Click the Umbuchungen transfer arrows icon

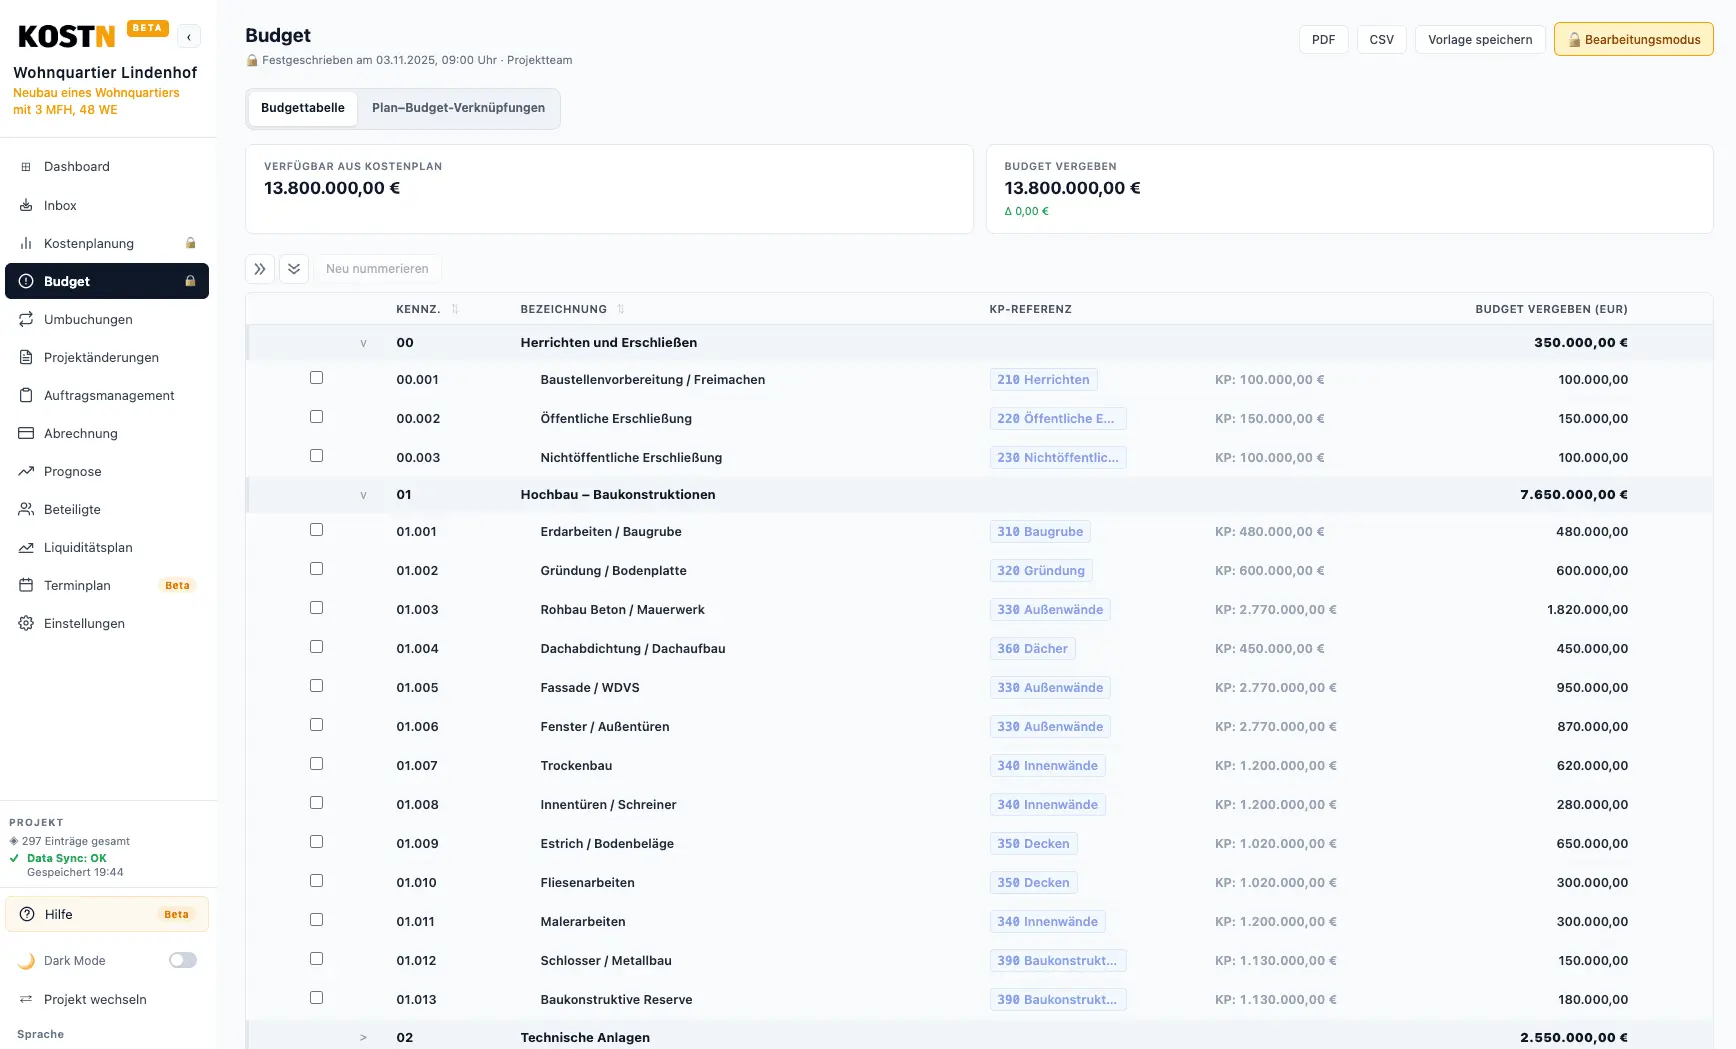tap(26, 320)
